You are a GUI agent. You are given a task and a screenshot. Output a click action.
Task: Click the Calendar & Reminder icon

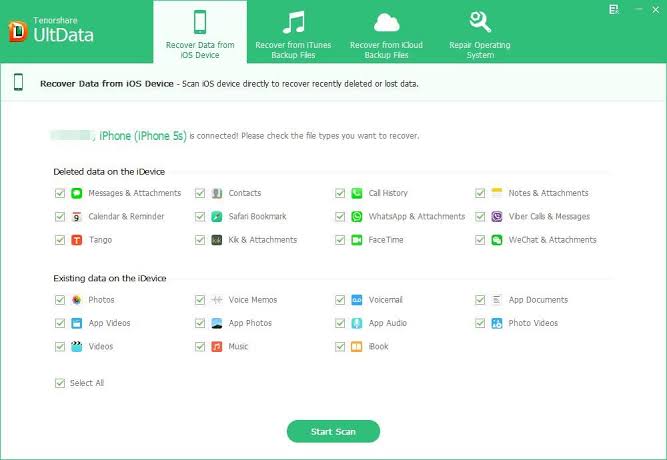point(77,217)
